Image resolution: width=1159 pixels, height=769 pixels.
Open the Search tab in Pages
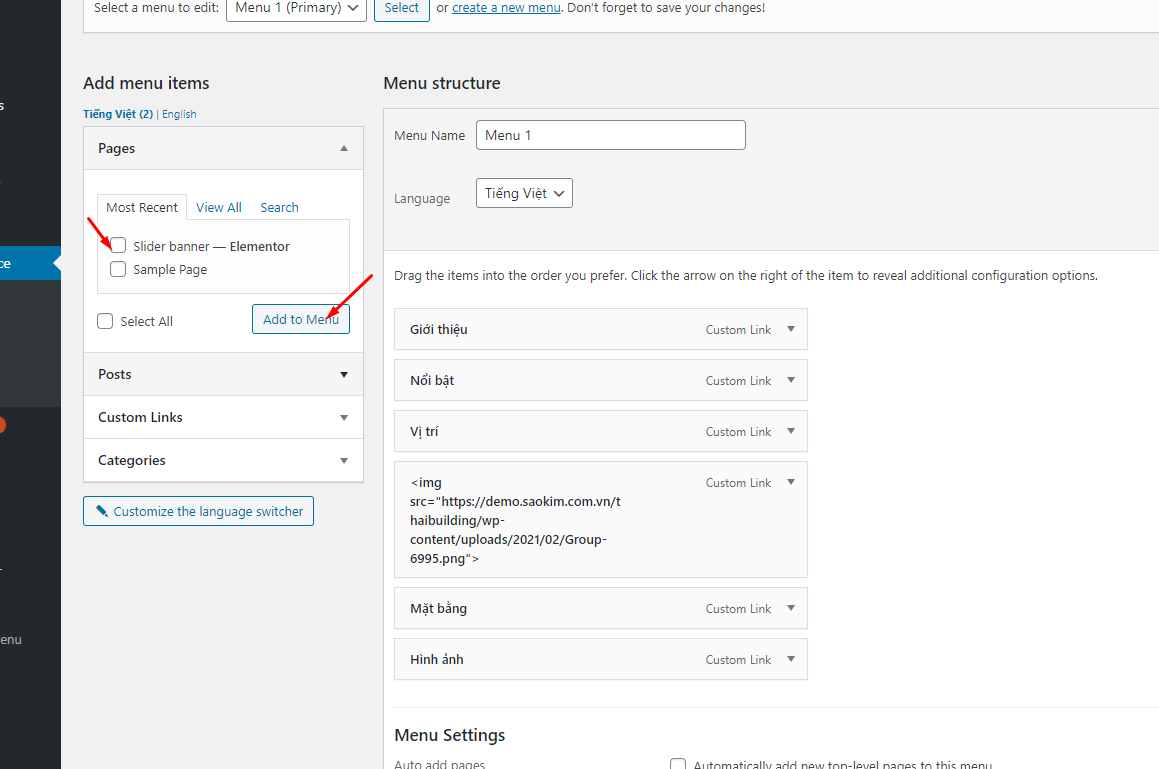279,207
